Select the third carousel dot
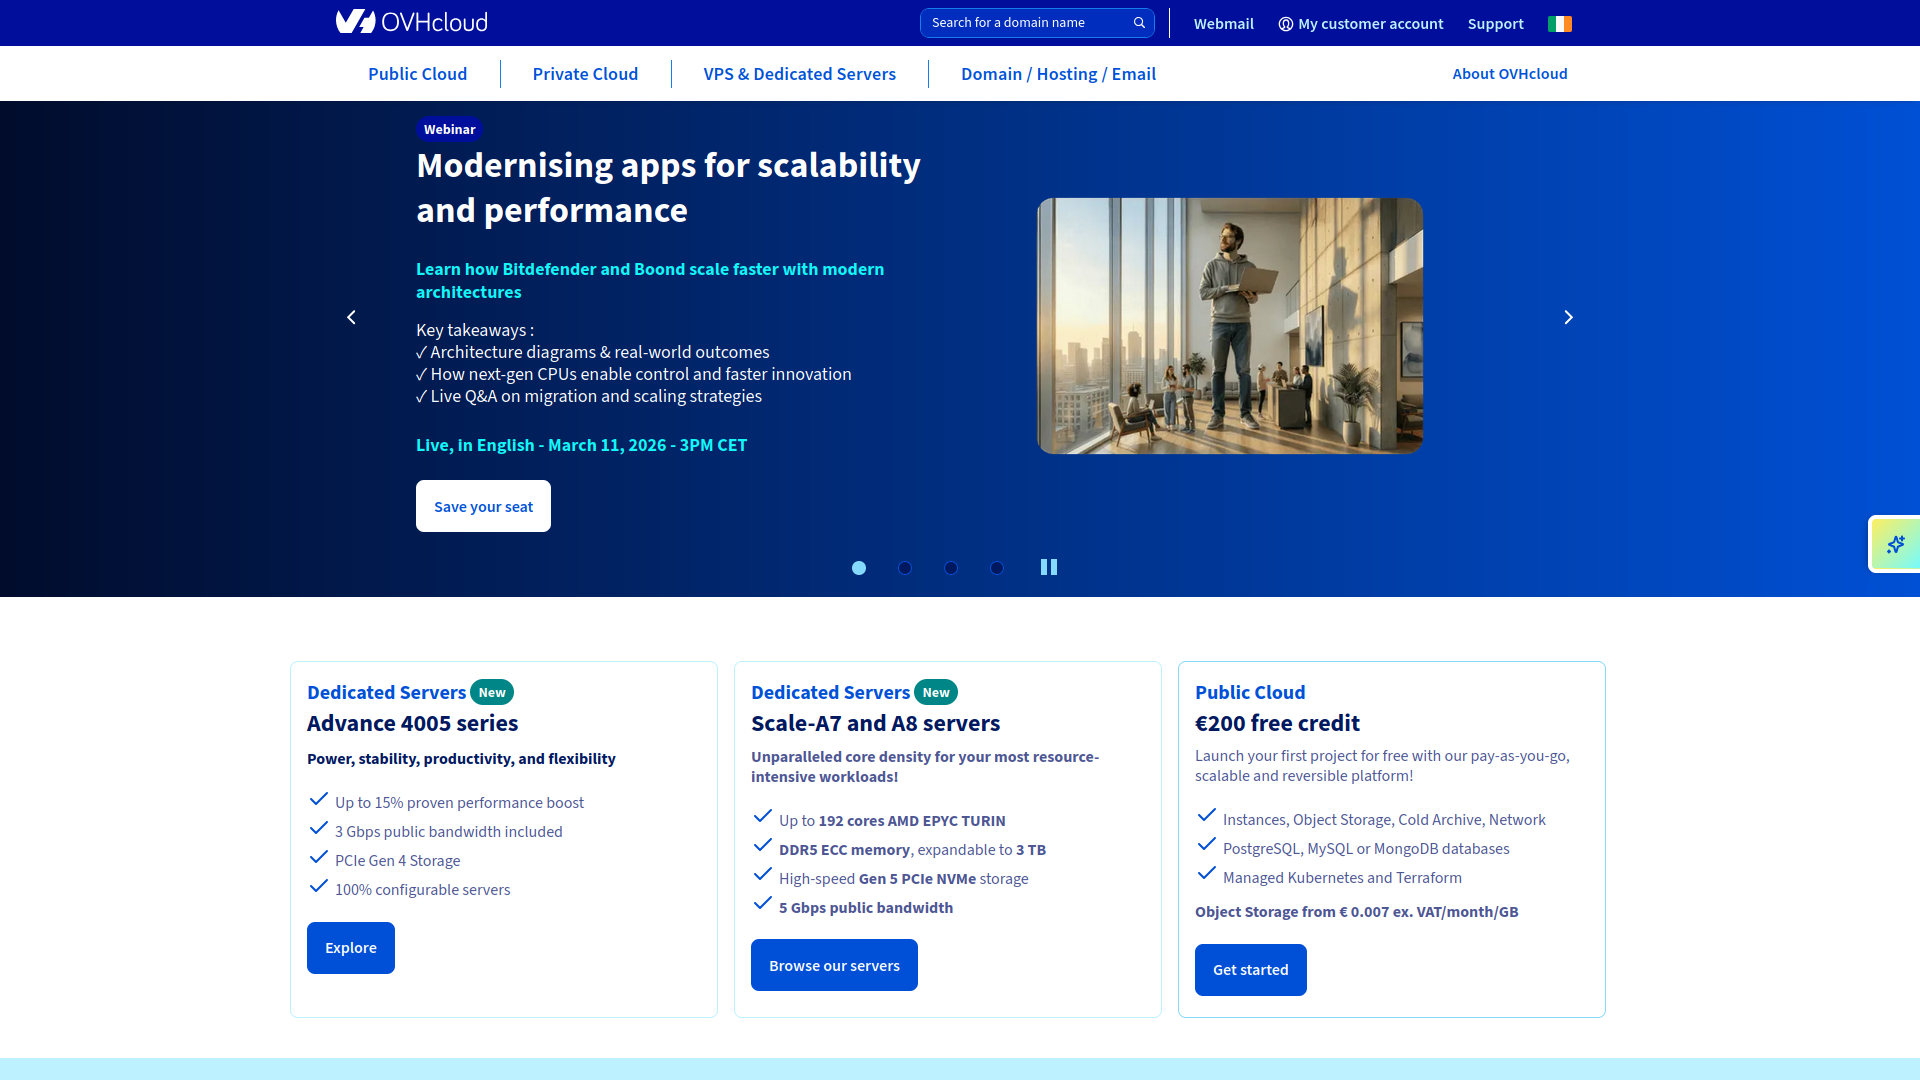Screen dimensions: 1920x1080 (x=951, y=567)
